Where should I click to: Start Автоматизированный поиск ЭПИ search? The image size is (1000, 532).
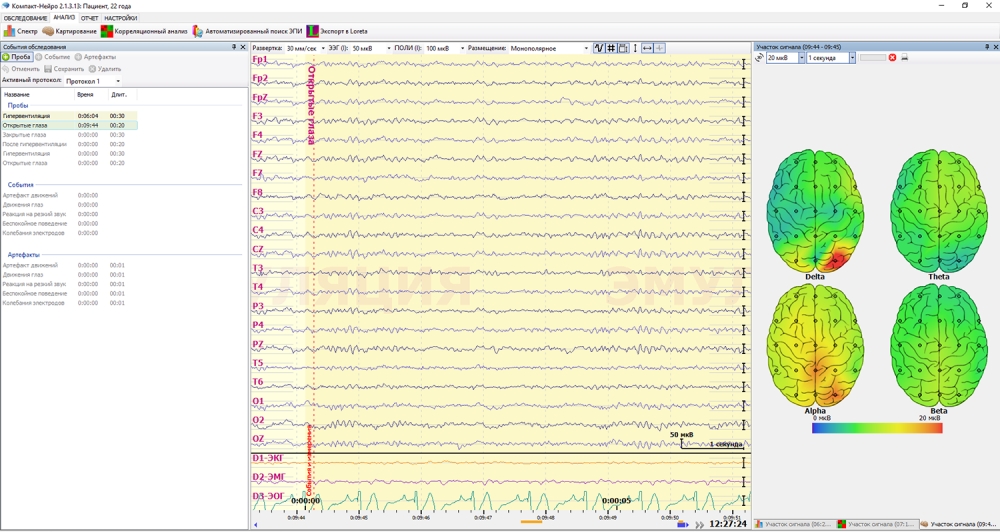point(247,31)
